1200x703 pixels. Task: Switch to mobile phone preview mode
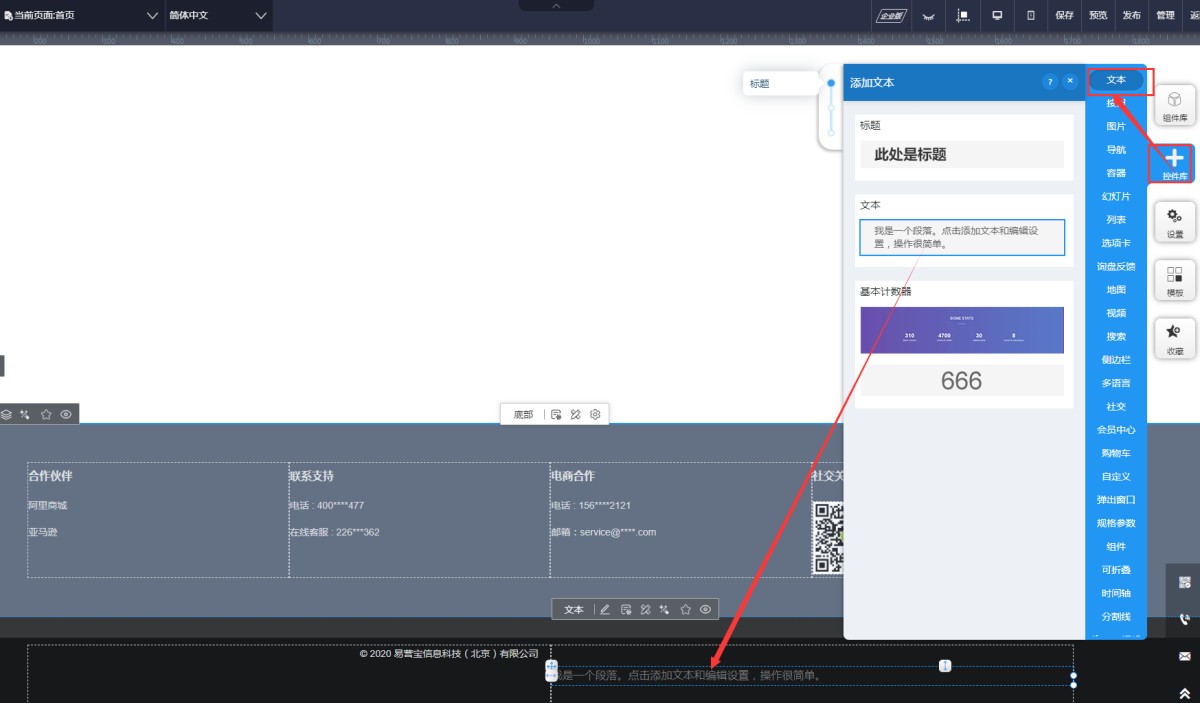click(x=1030, y=15)
